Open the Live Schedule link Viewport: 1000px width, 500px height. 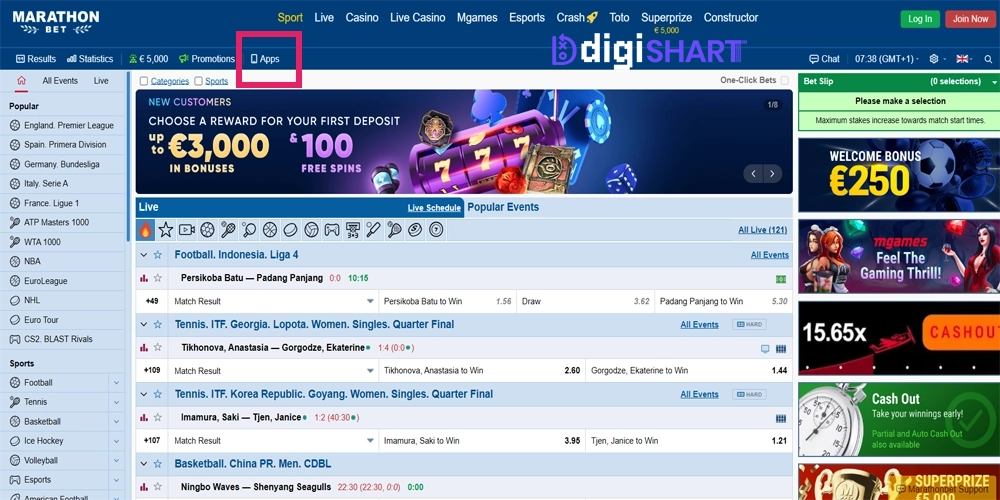[434, 208]
